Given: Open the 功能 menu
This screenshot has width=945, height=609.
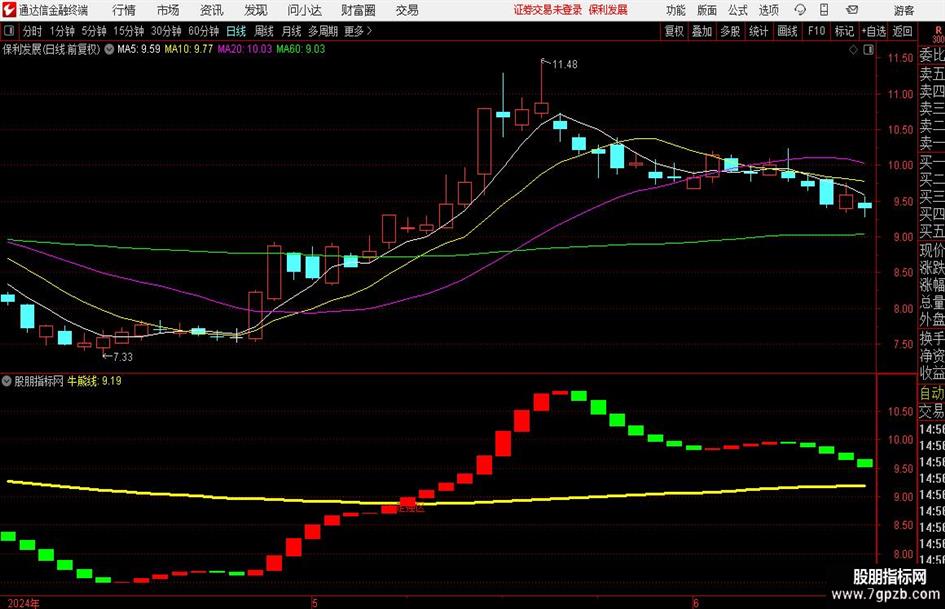Looking at the screenshot, I should click(676, 10).
